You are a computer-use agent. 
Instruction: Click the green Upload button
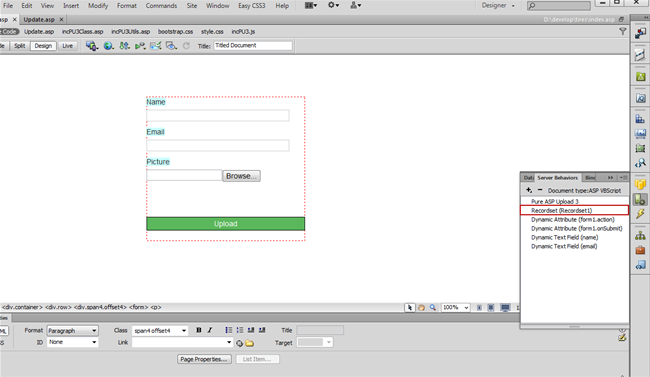[226, 224]
